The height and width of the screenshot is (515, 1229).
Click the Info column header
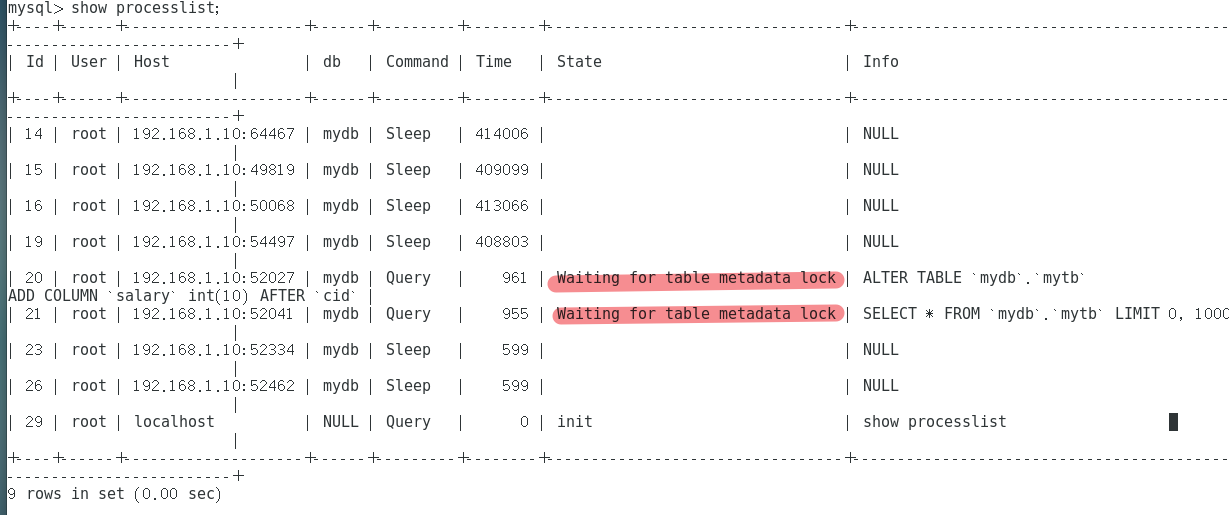(880, 62)
